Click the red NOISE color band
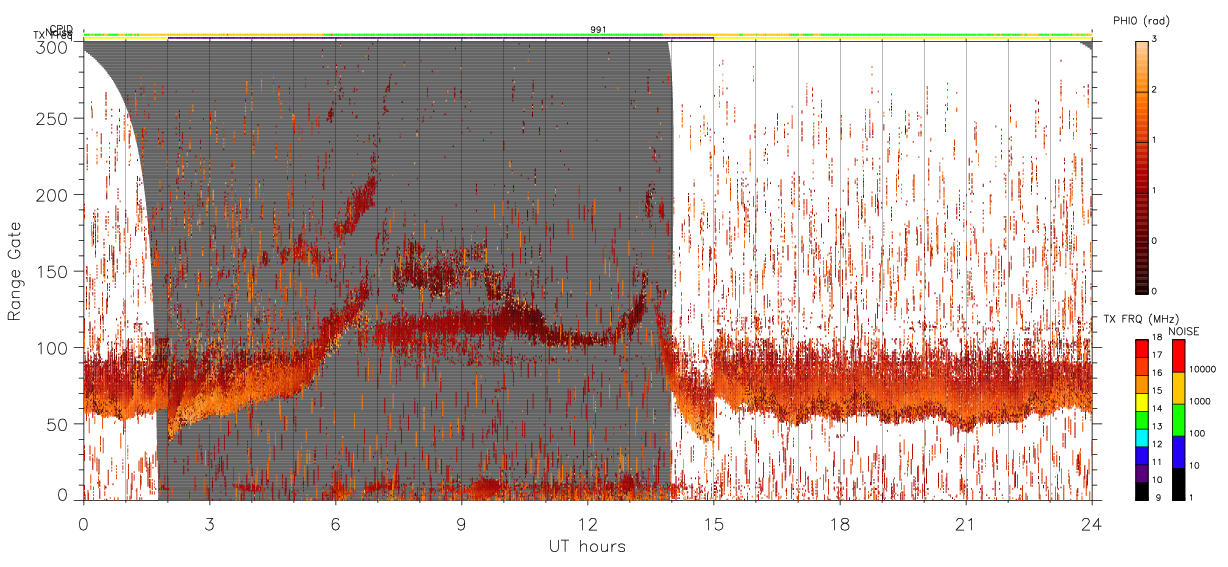 point(1177,356)
